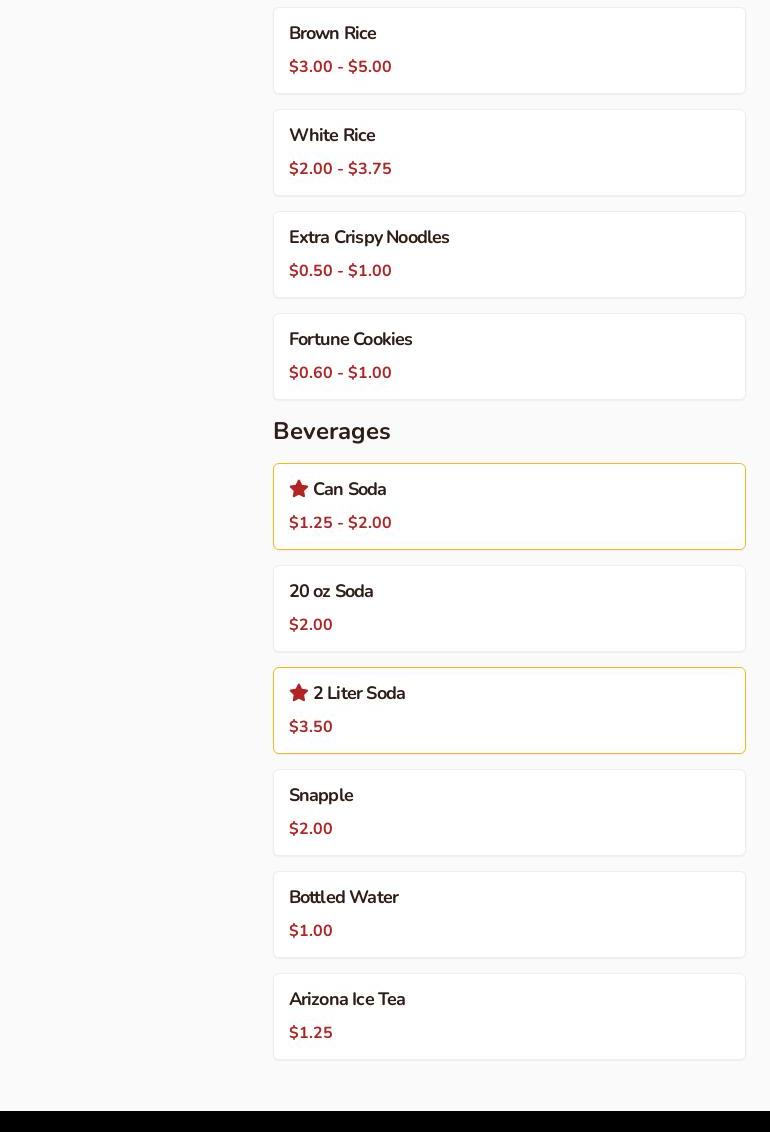Choose the Fortune Cookies menu item
Viewport: 770px width, 1132px height.
point(350,340)
